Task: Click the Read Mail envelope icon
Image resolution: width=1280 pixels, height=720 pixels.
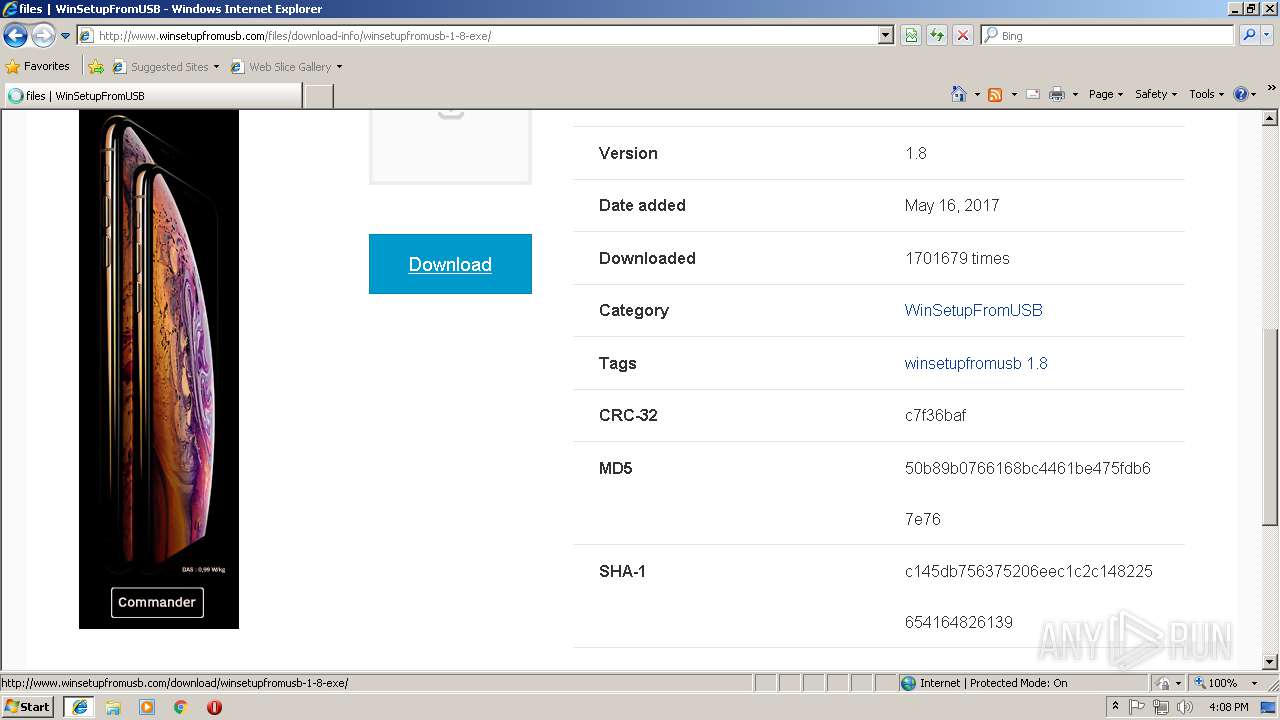Action: tap(1033, 94)
